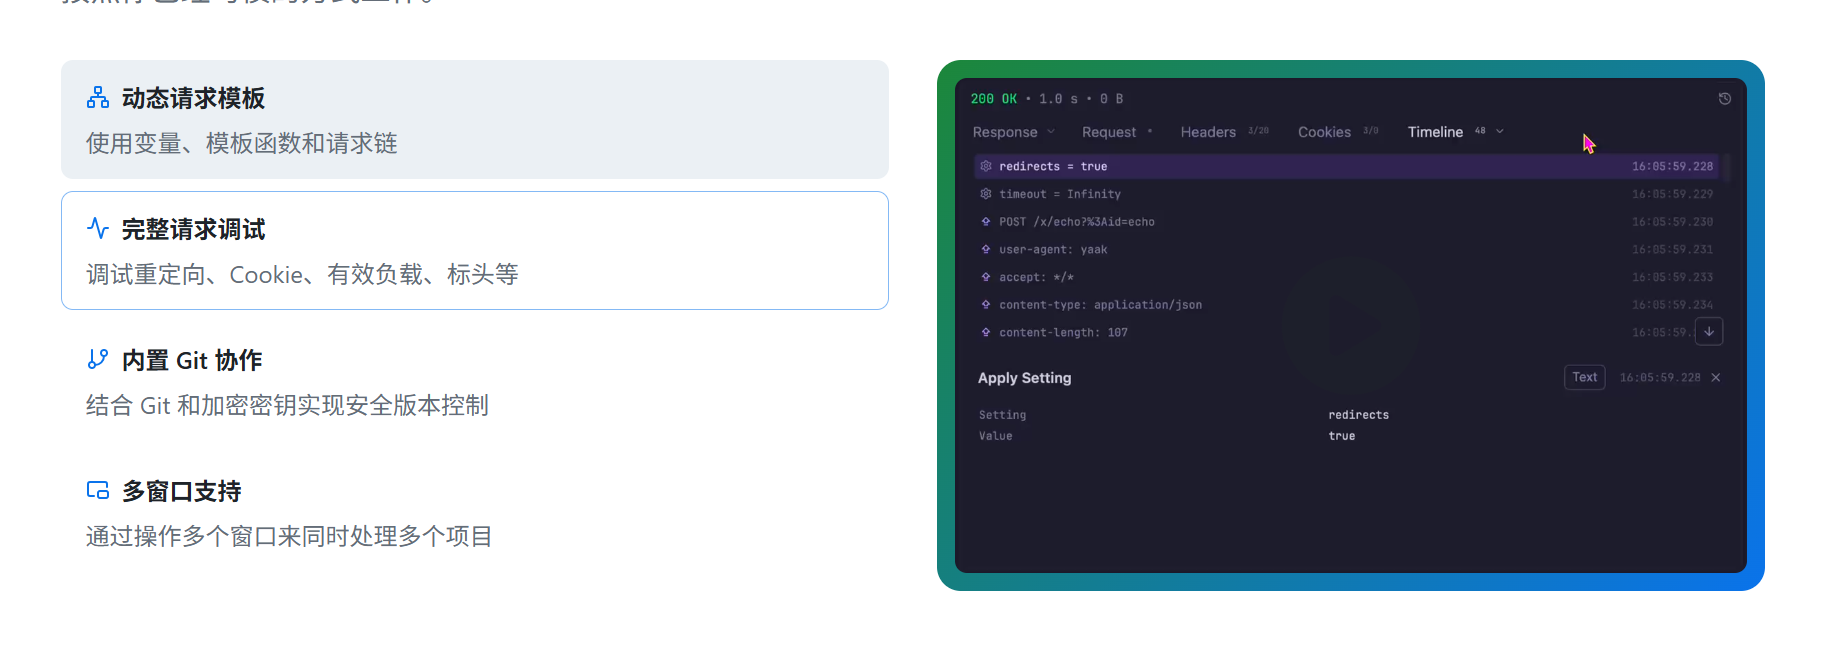Select the content-type: application/json timeline row
This screenshot has width=1823, height=658.
1100,305
